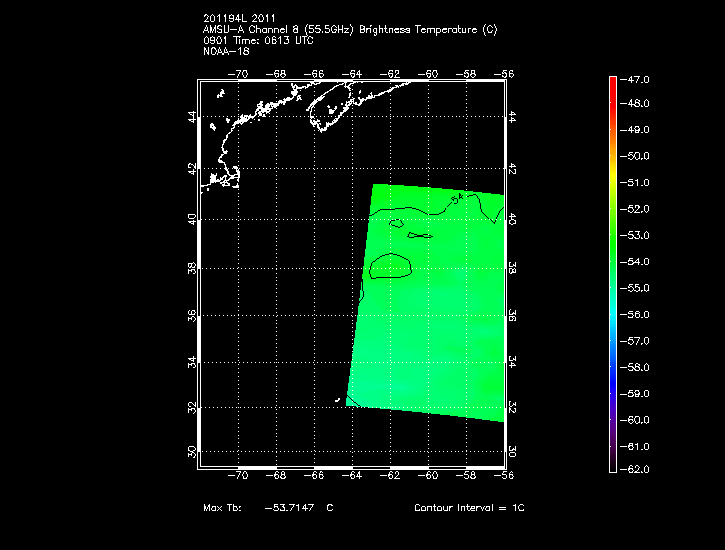The height and width of the screenshot is (550, 725).
Task: Click the '201194L 2011' storm identifier
Action: point(239,18)
